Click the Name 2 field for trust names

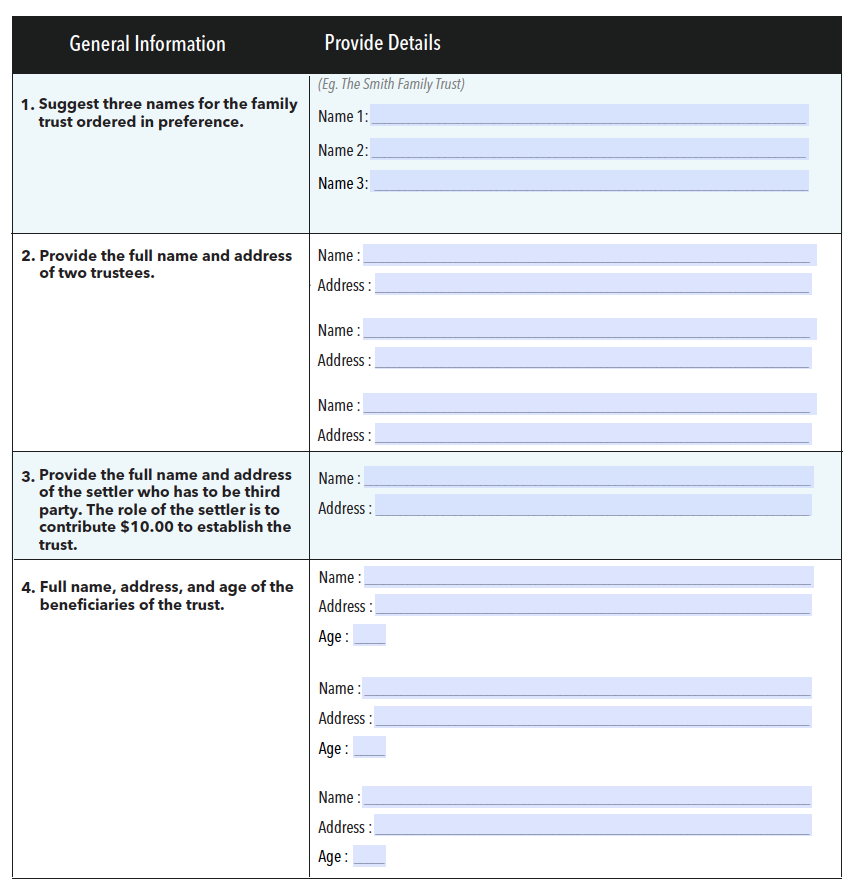click(590, 147)
